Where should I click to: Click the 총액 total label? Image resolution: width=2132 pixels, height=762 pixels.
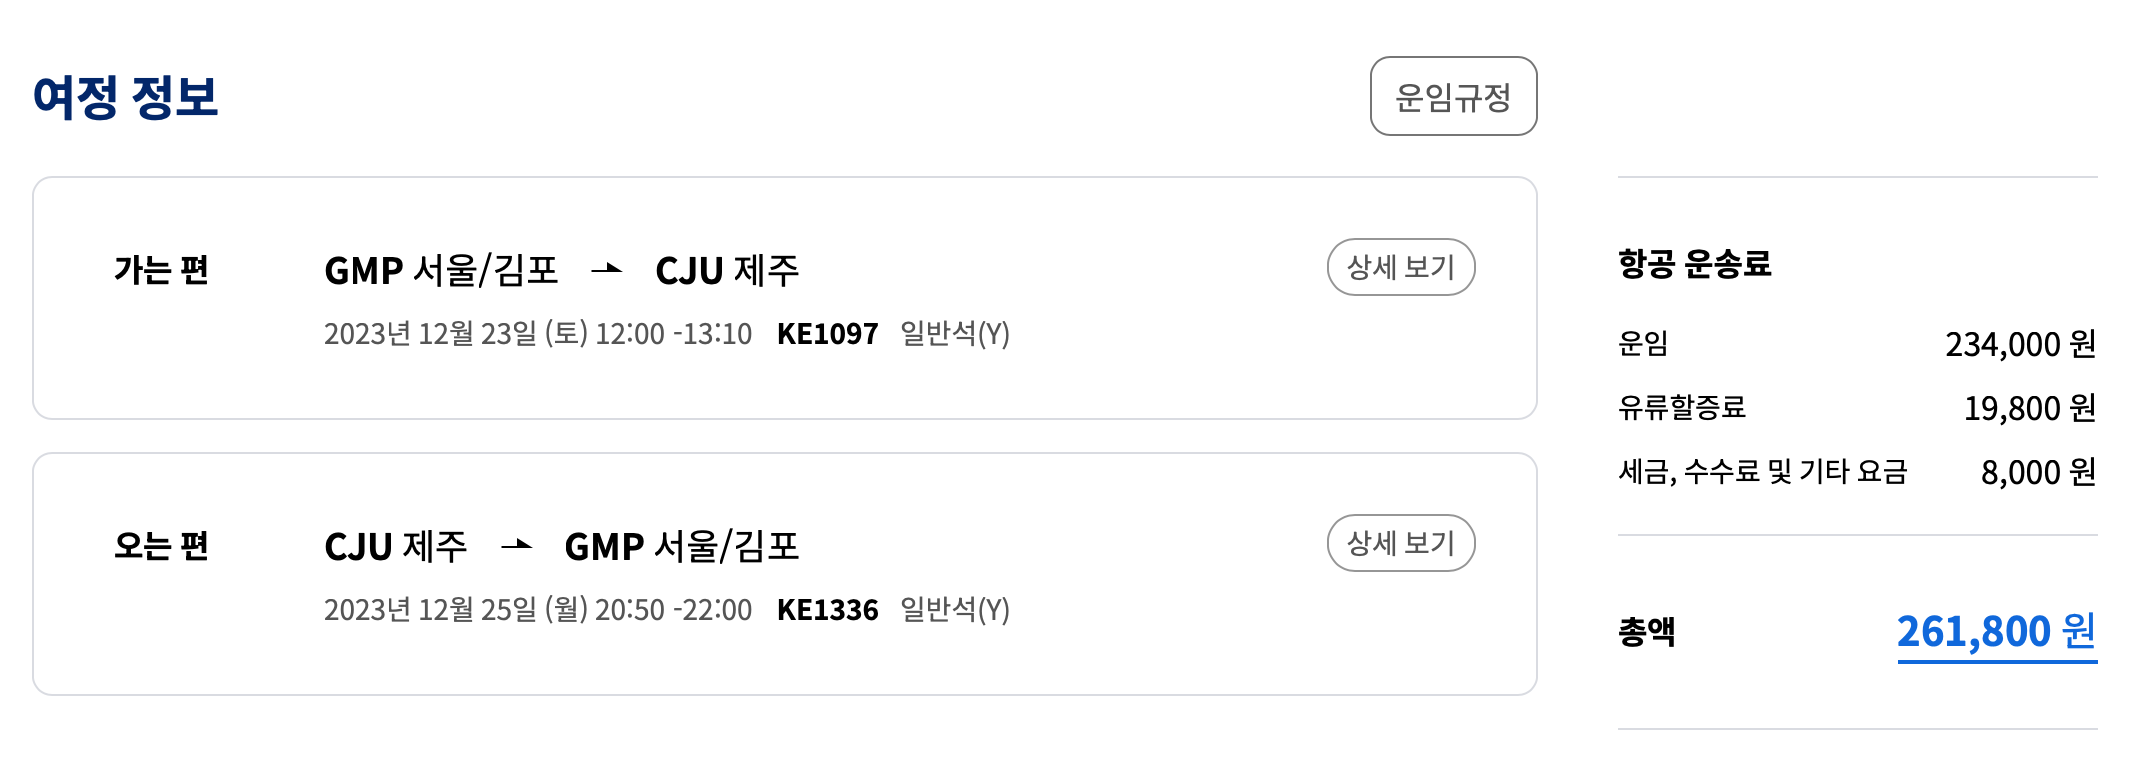pos(1647,631)
